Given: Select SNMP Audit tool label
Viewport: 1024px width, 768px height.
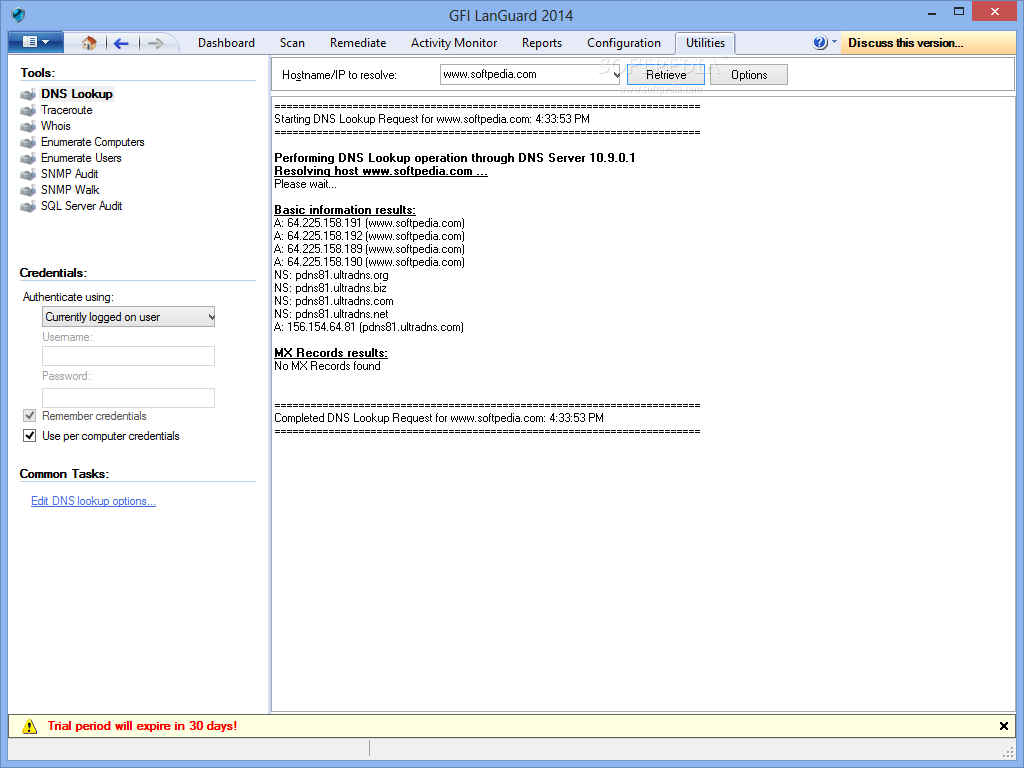Looking at the screenshot, I should pos(69,174).
